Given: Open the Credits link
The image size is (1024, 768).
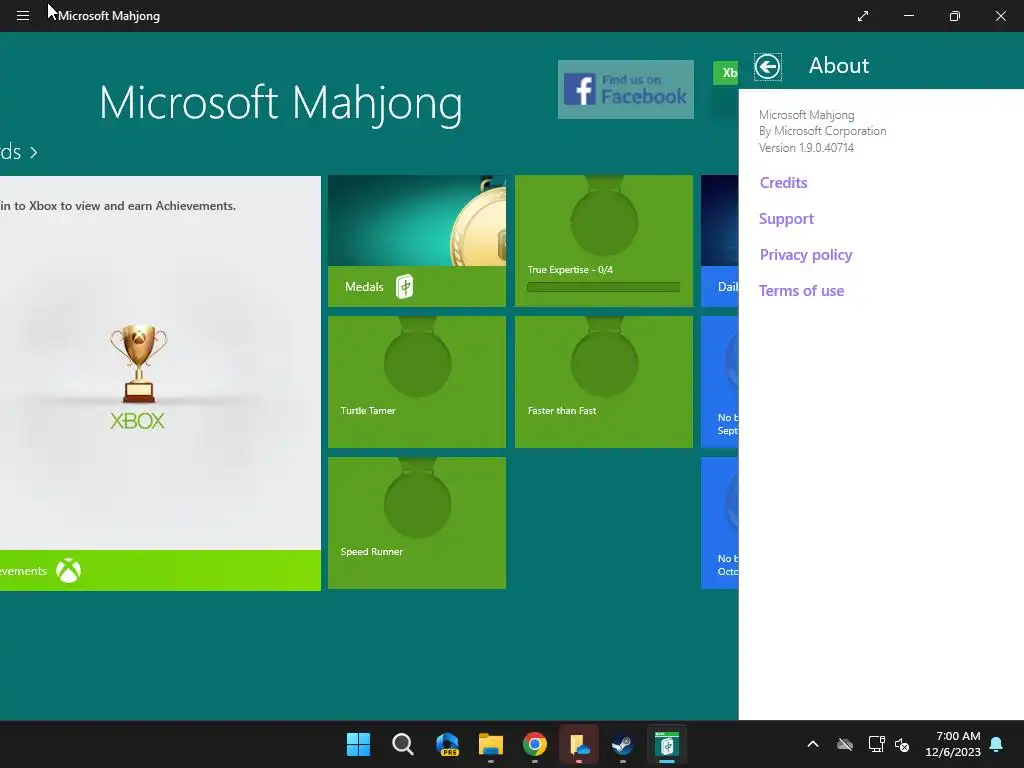Looking at the screenshot, I should 783,183.
